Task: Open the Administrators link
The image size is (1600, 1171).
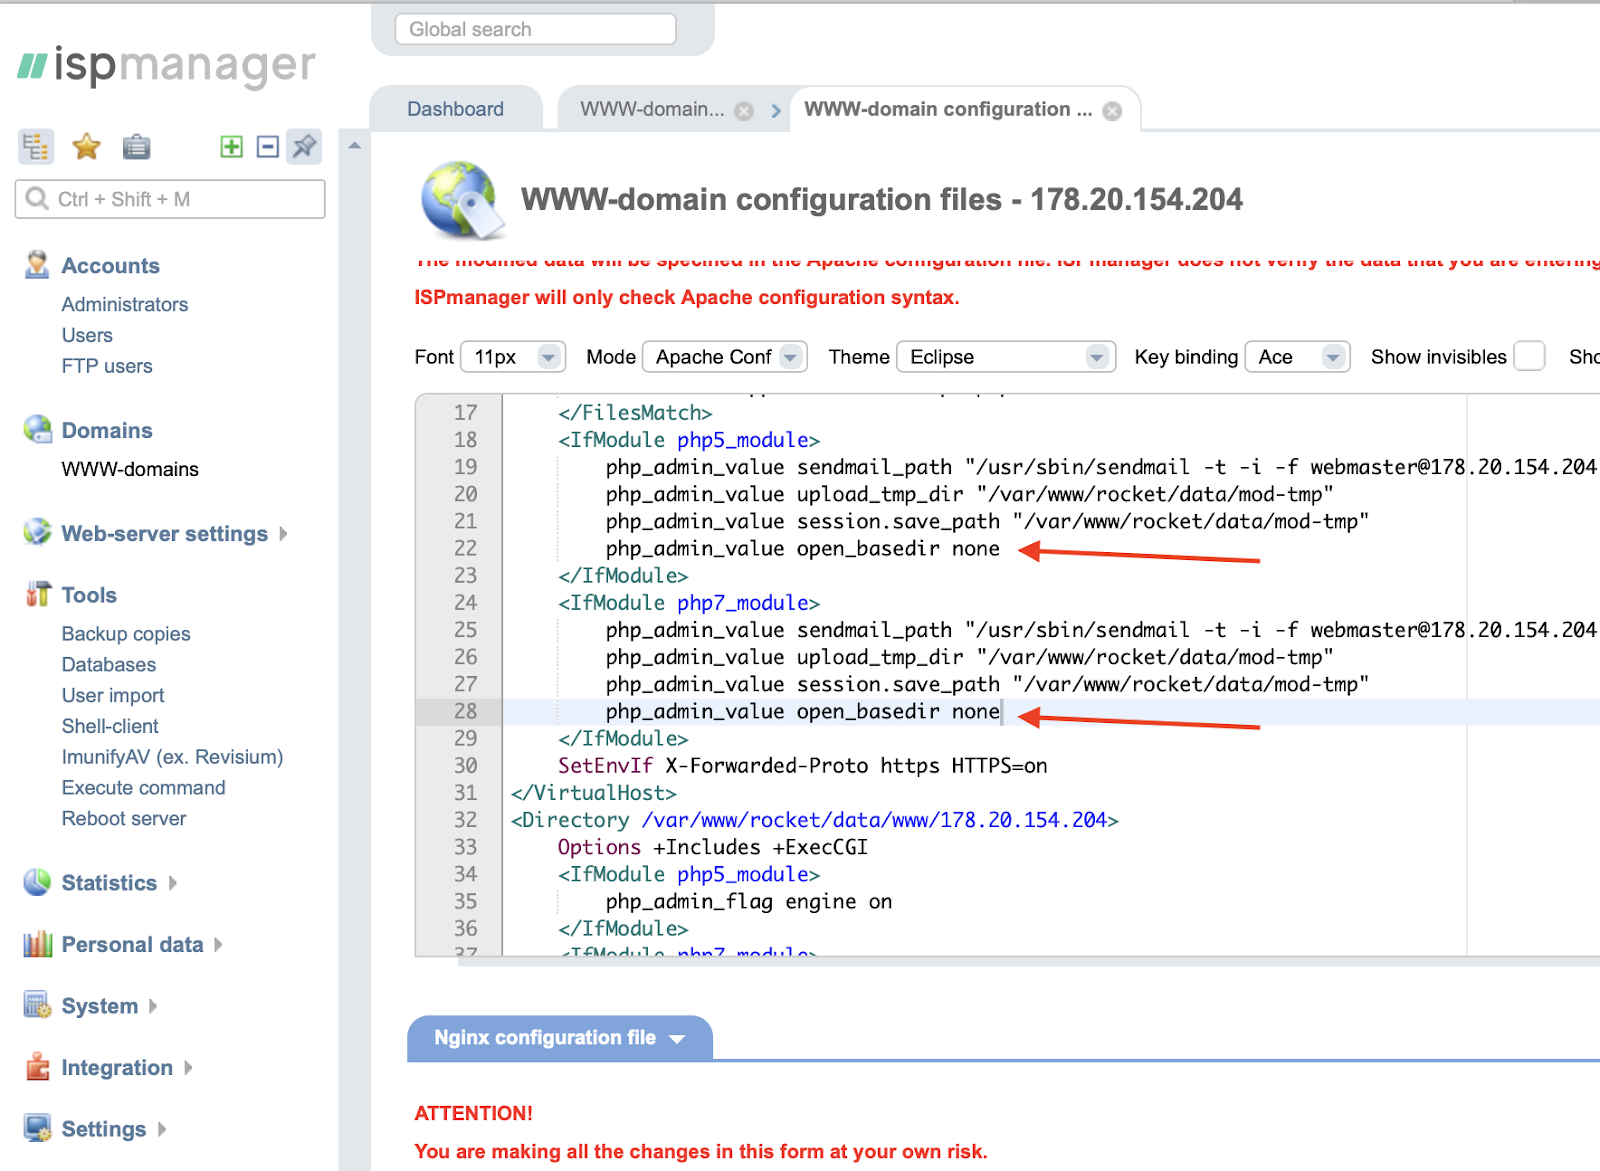Action: [125, 304]
